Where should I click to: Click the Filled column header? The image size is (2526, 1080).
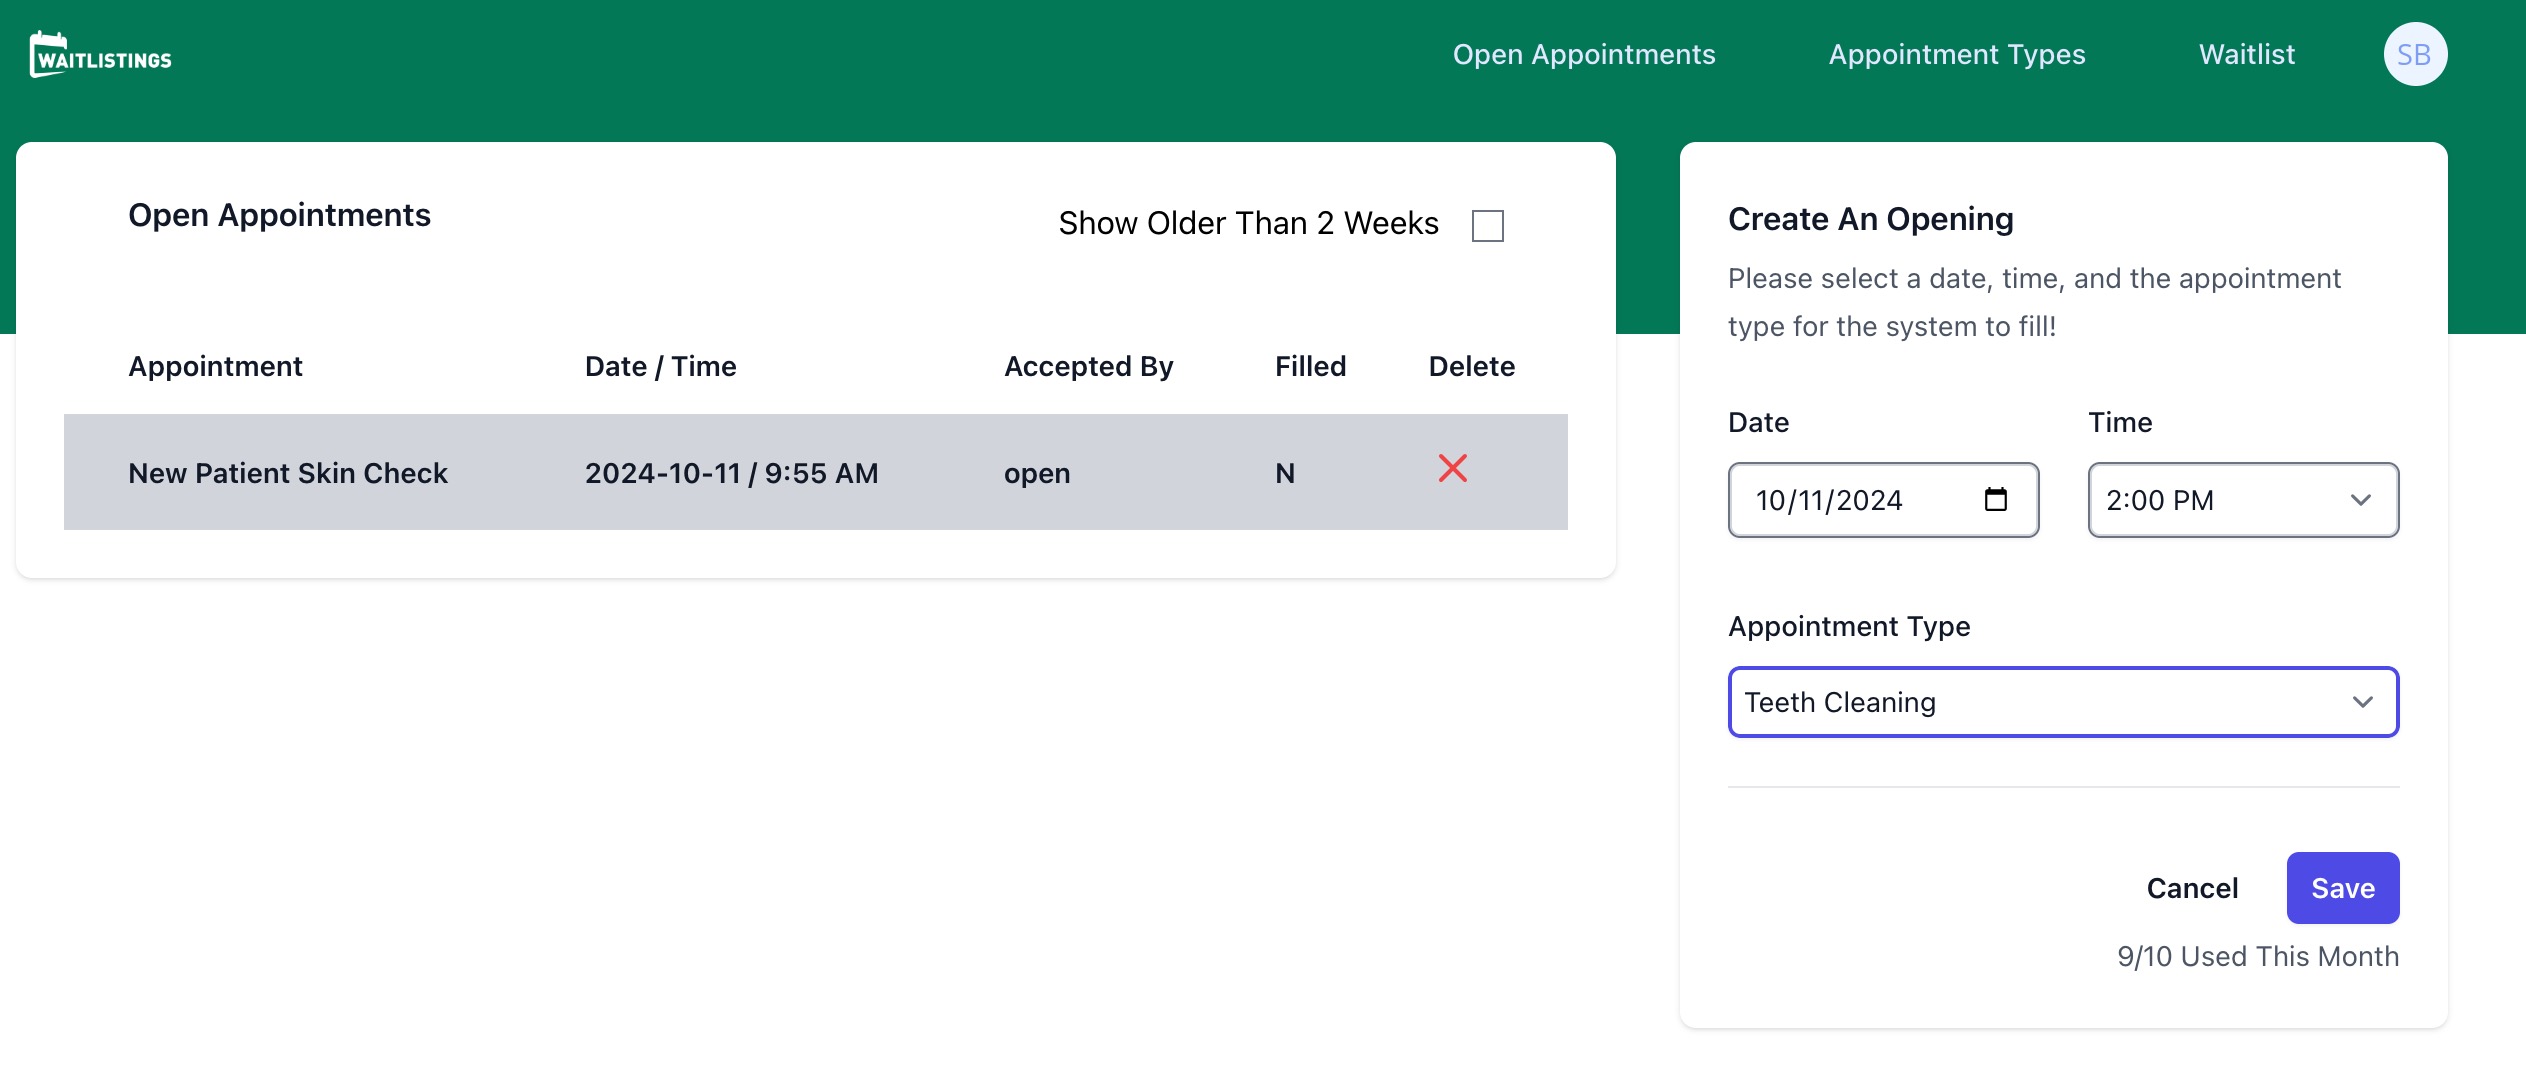click(1309, 367)
